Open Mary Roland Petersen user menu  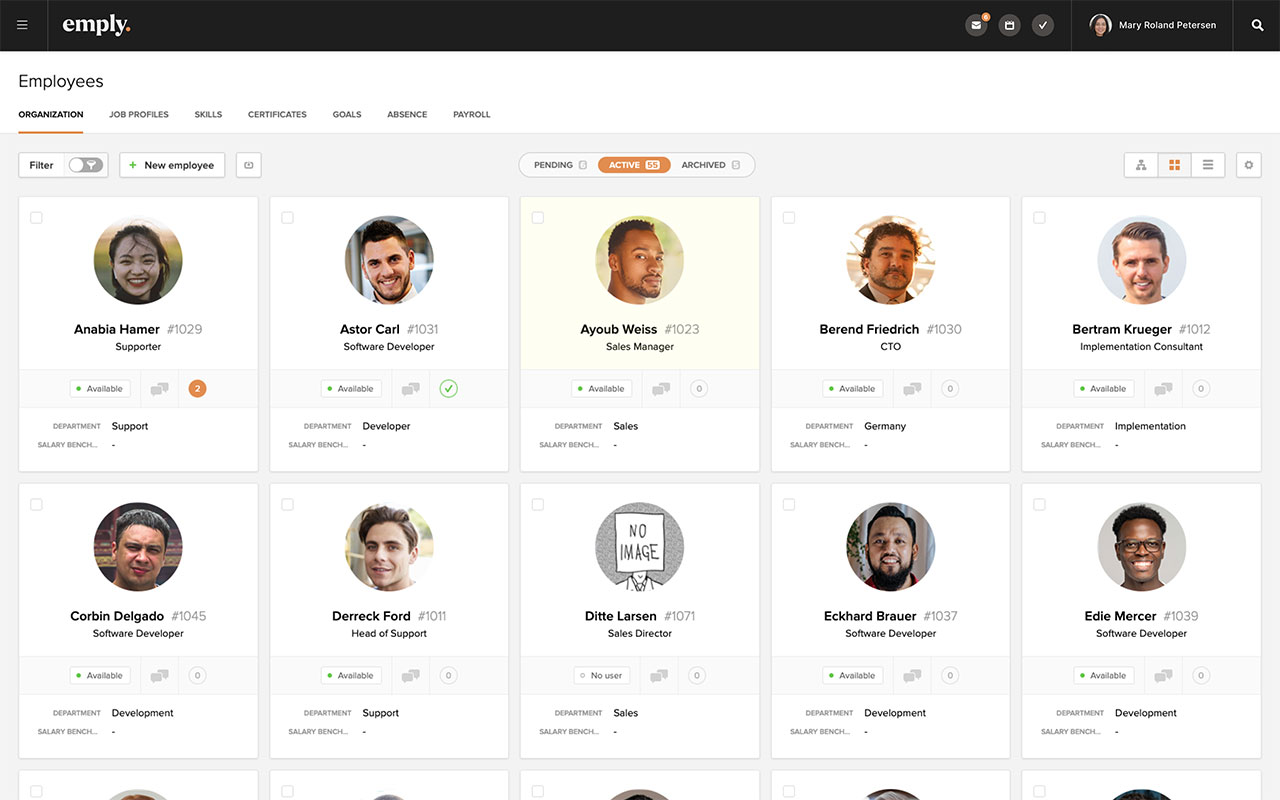[1153, 25]
